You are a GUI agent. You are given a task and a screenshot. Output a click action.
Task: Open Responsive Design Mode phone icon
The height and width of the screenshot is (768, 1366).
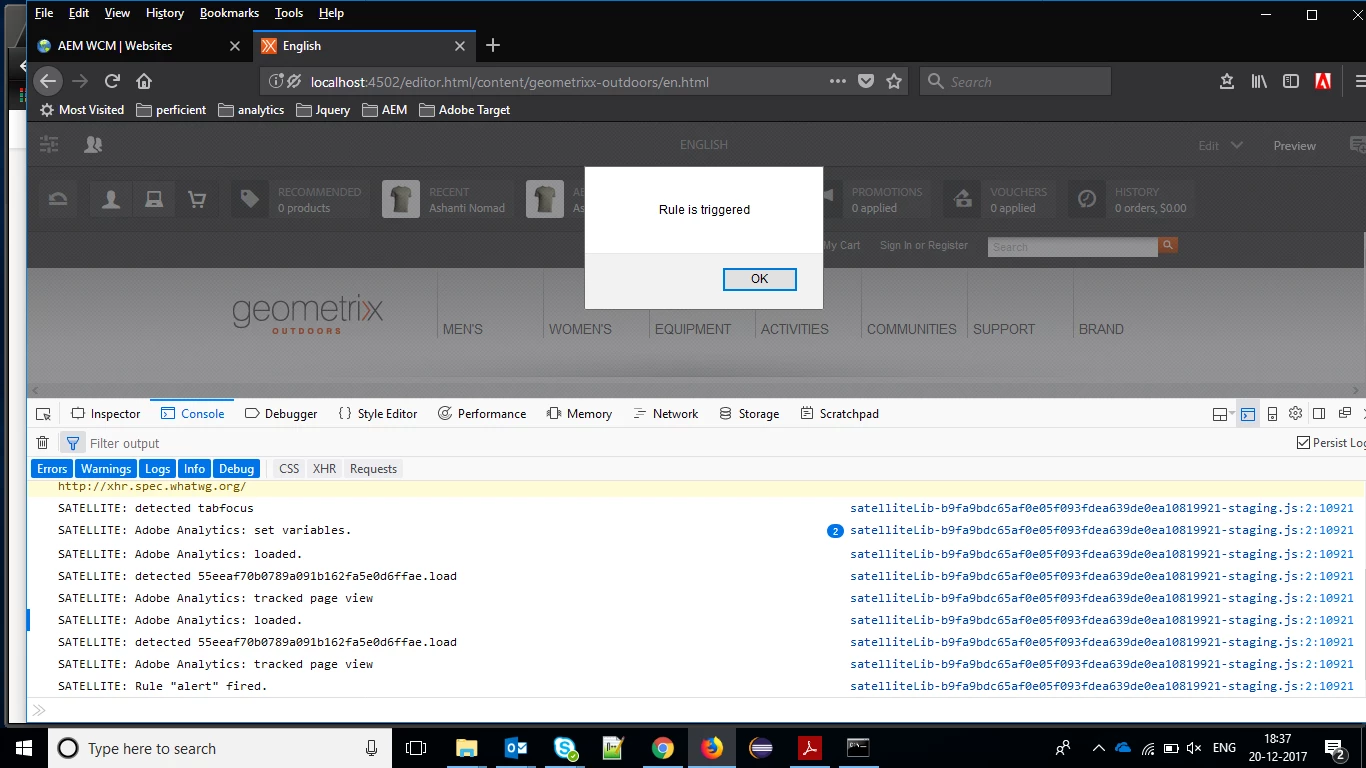click(x=1272, y=414)
